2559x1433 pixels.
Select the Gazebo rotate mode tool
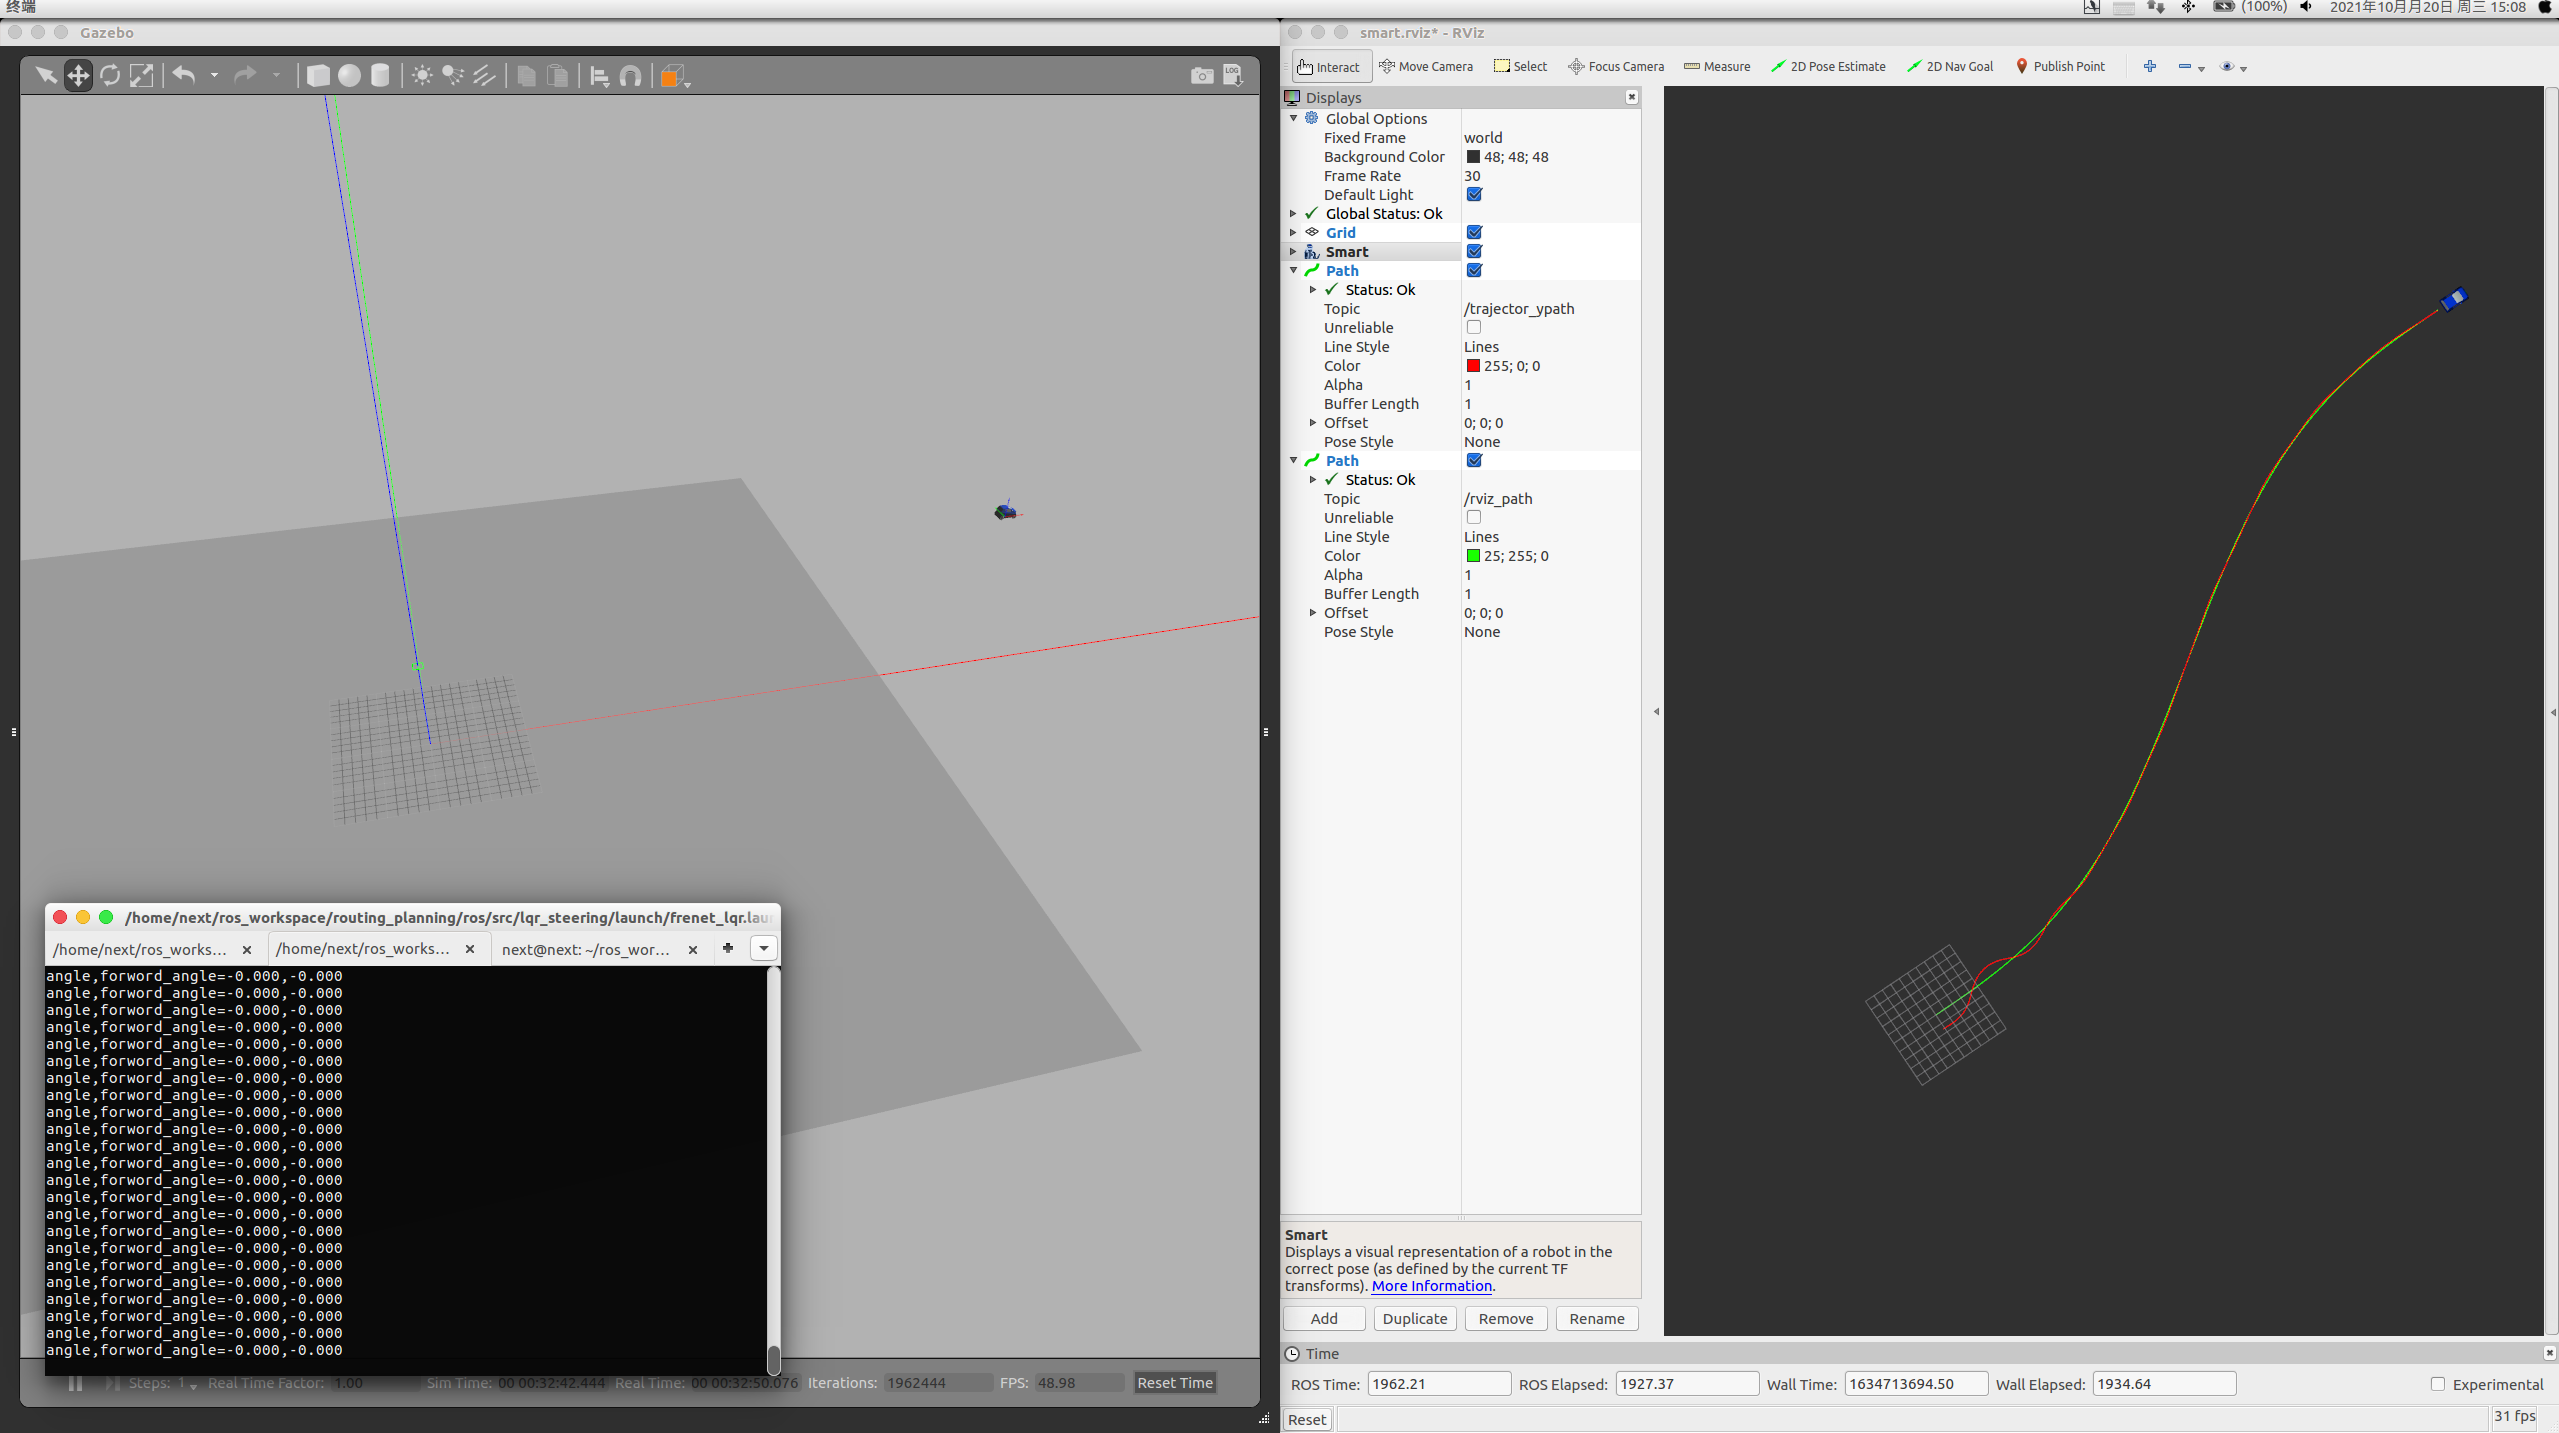[110, 75]
